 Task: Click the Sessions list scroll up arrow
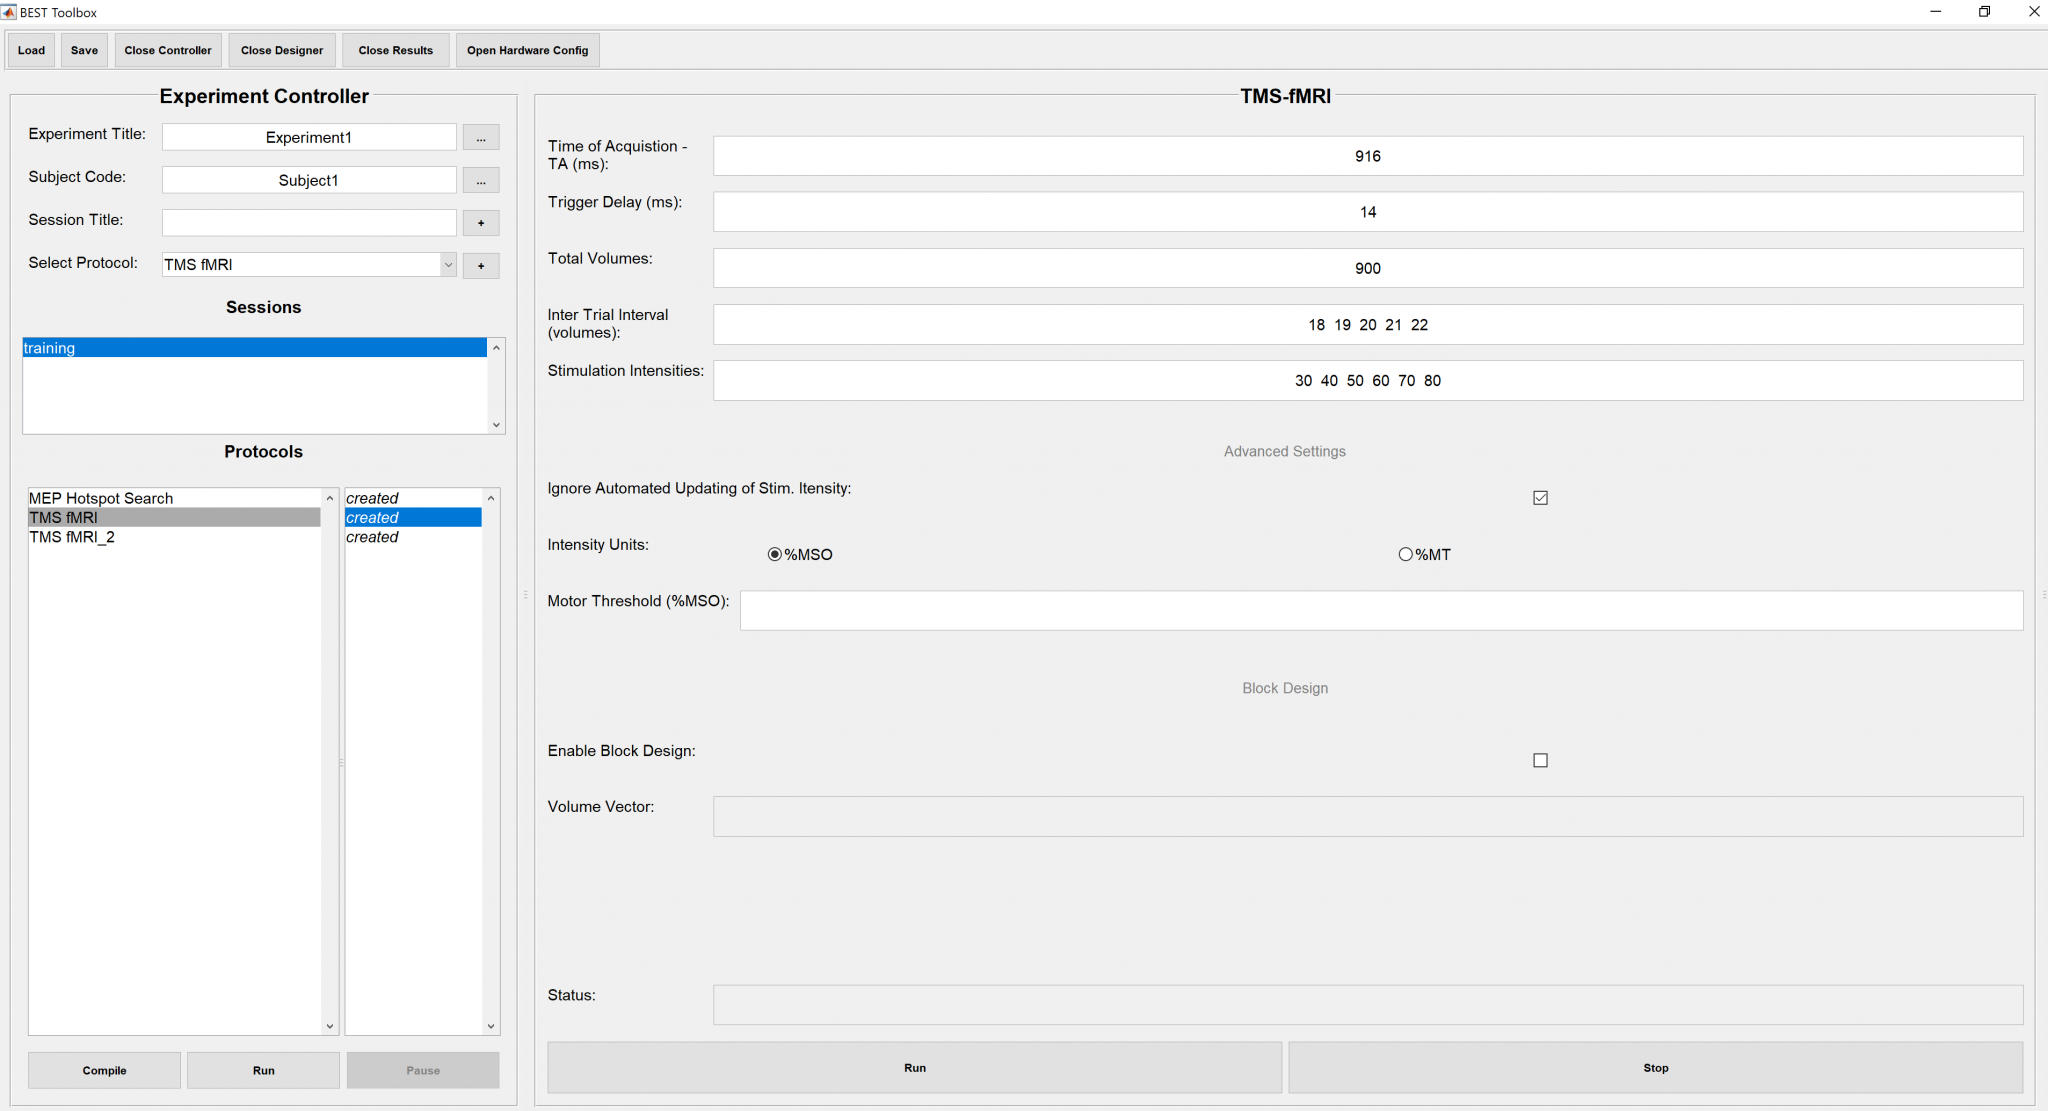coord(496,347)
